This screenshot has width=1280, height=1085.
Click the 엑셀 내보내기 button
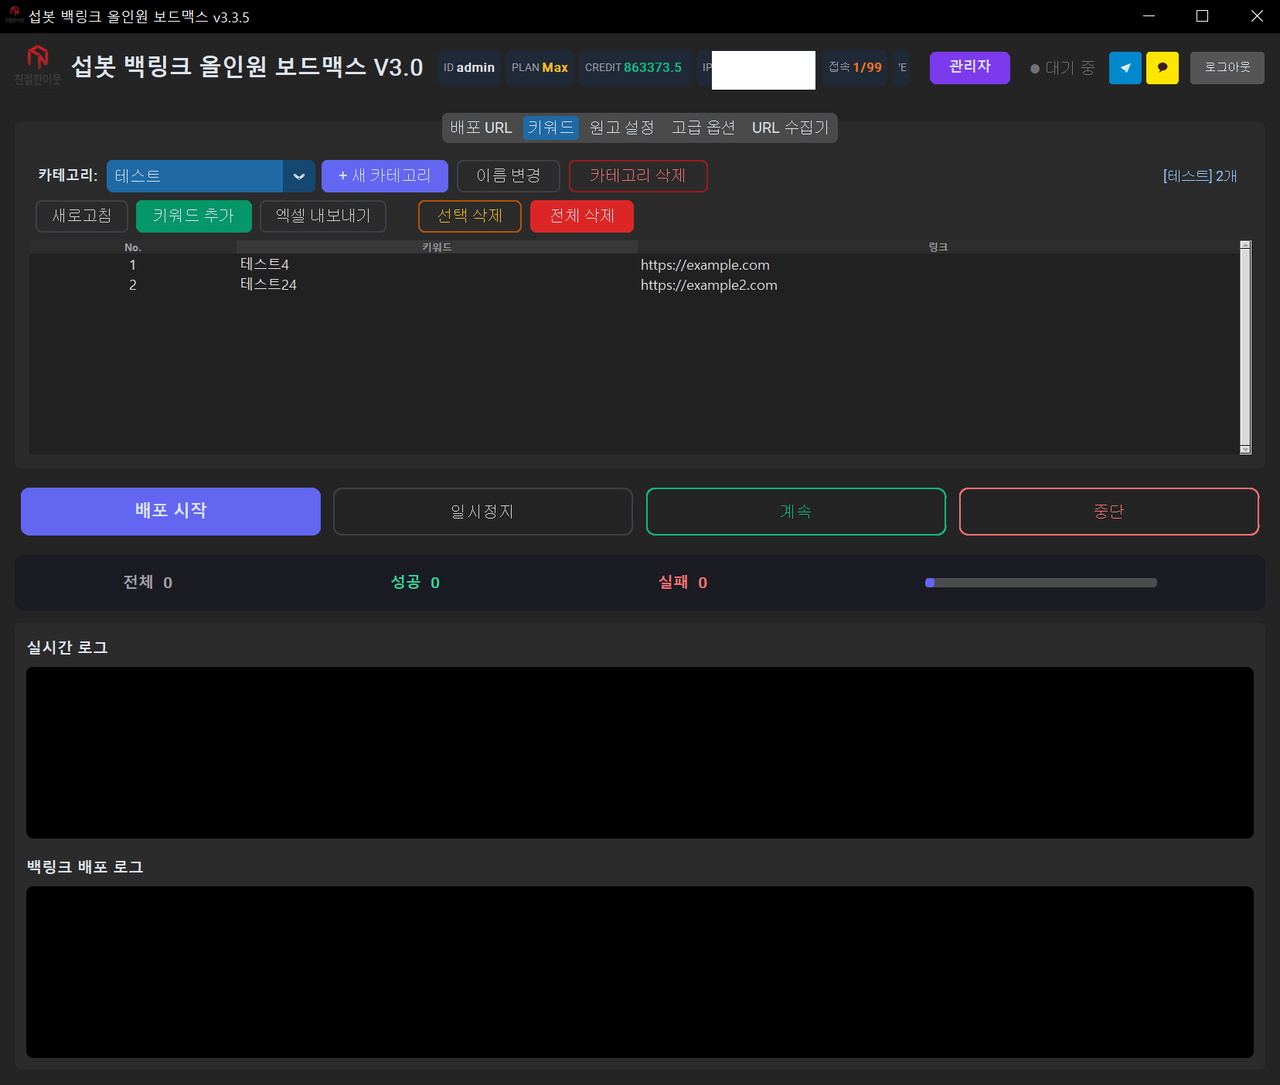323,216
